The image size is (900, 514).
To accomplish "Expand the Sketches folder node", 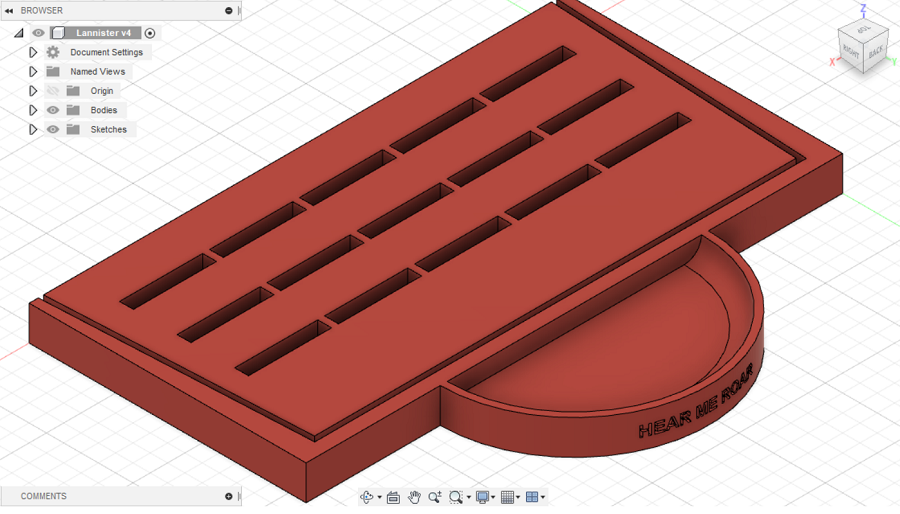I will coord(33,130).
